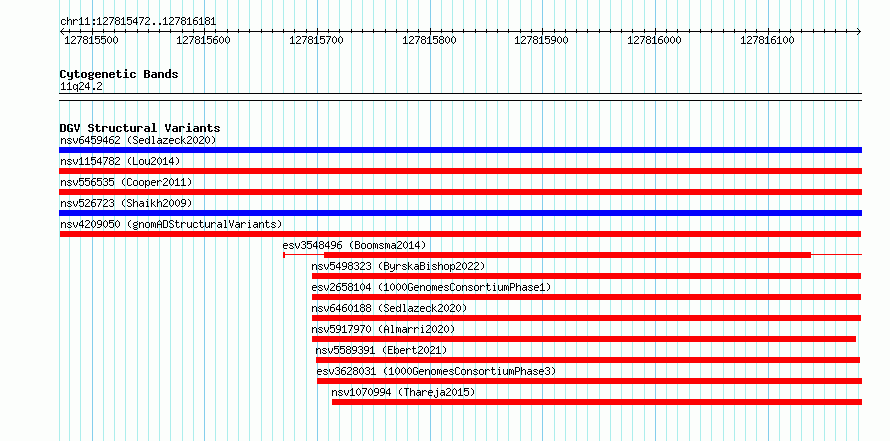Screen dimensions: 890x441
Task: Open the nsv5917970 (Almarri2020) label
Action: (383, 329)
